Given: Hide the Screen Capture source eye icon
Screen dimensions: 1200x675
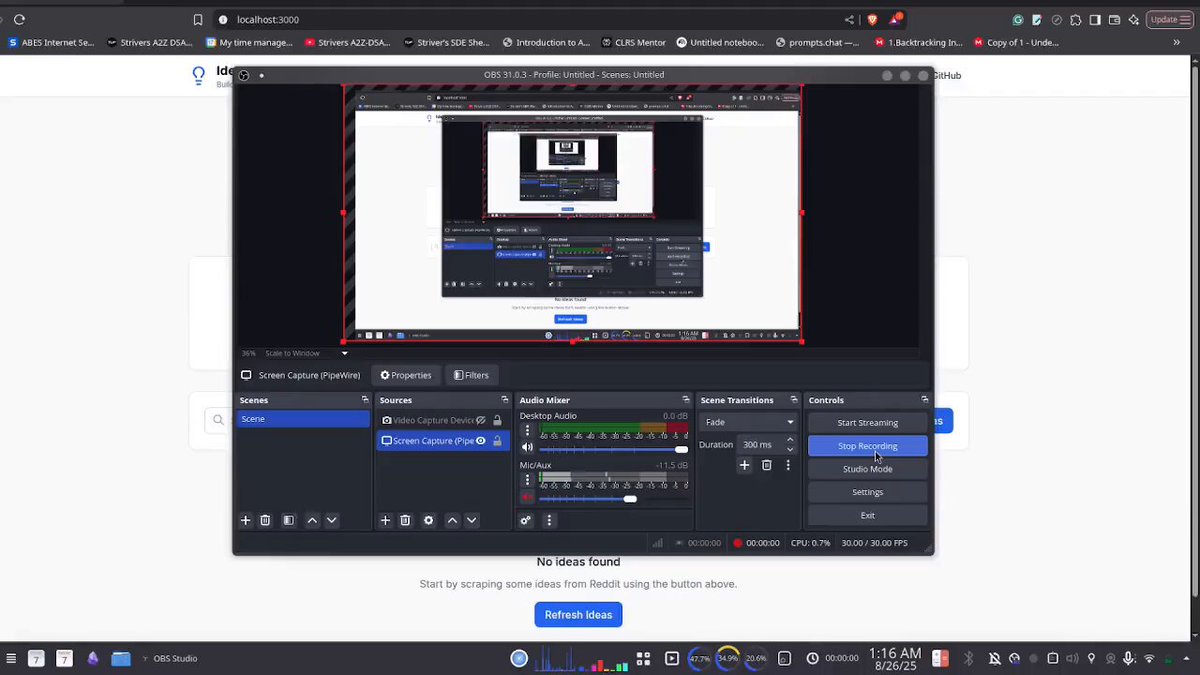Looking at the screenshot, I should 481,441.
